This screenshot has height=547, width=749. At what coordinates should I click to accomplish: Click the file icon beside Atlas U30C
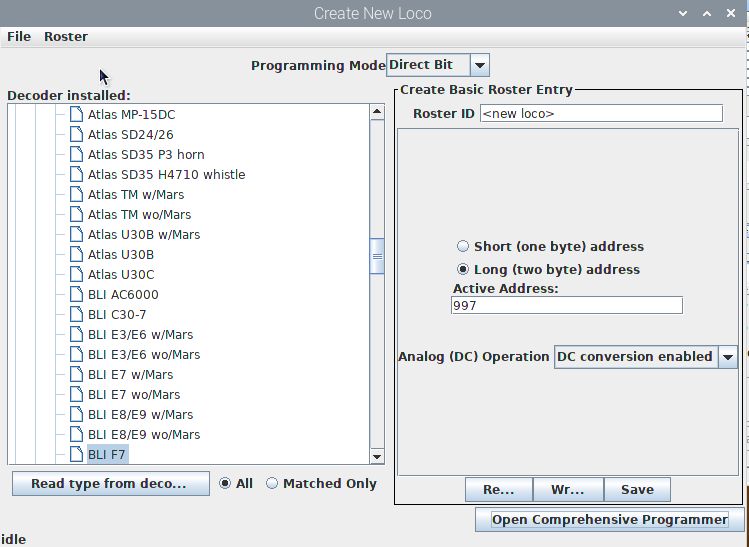coord(76,275)
